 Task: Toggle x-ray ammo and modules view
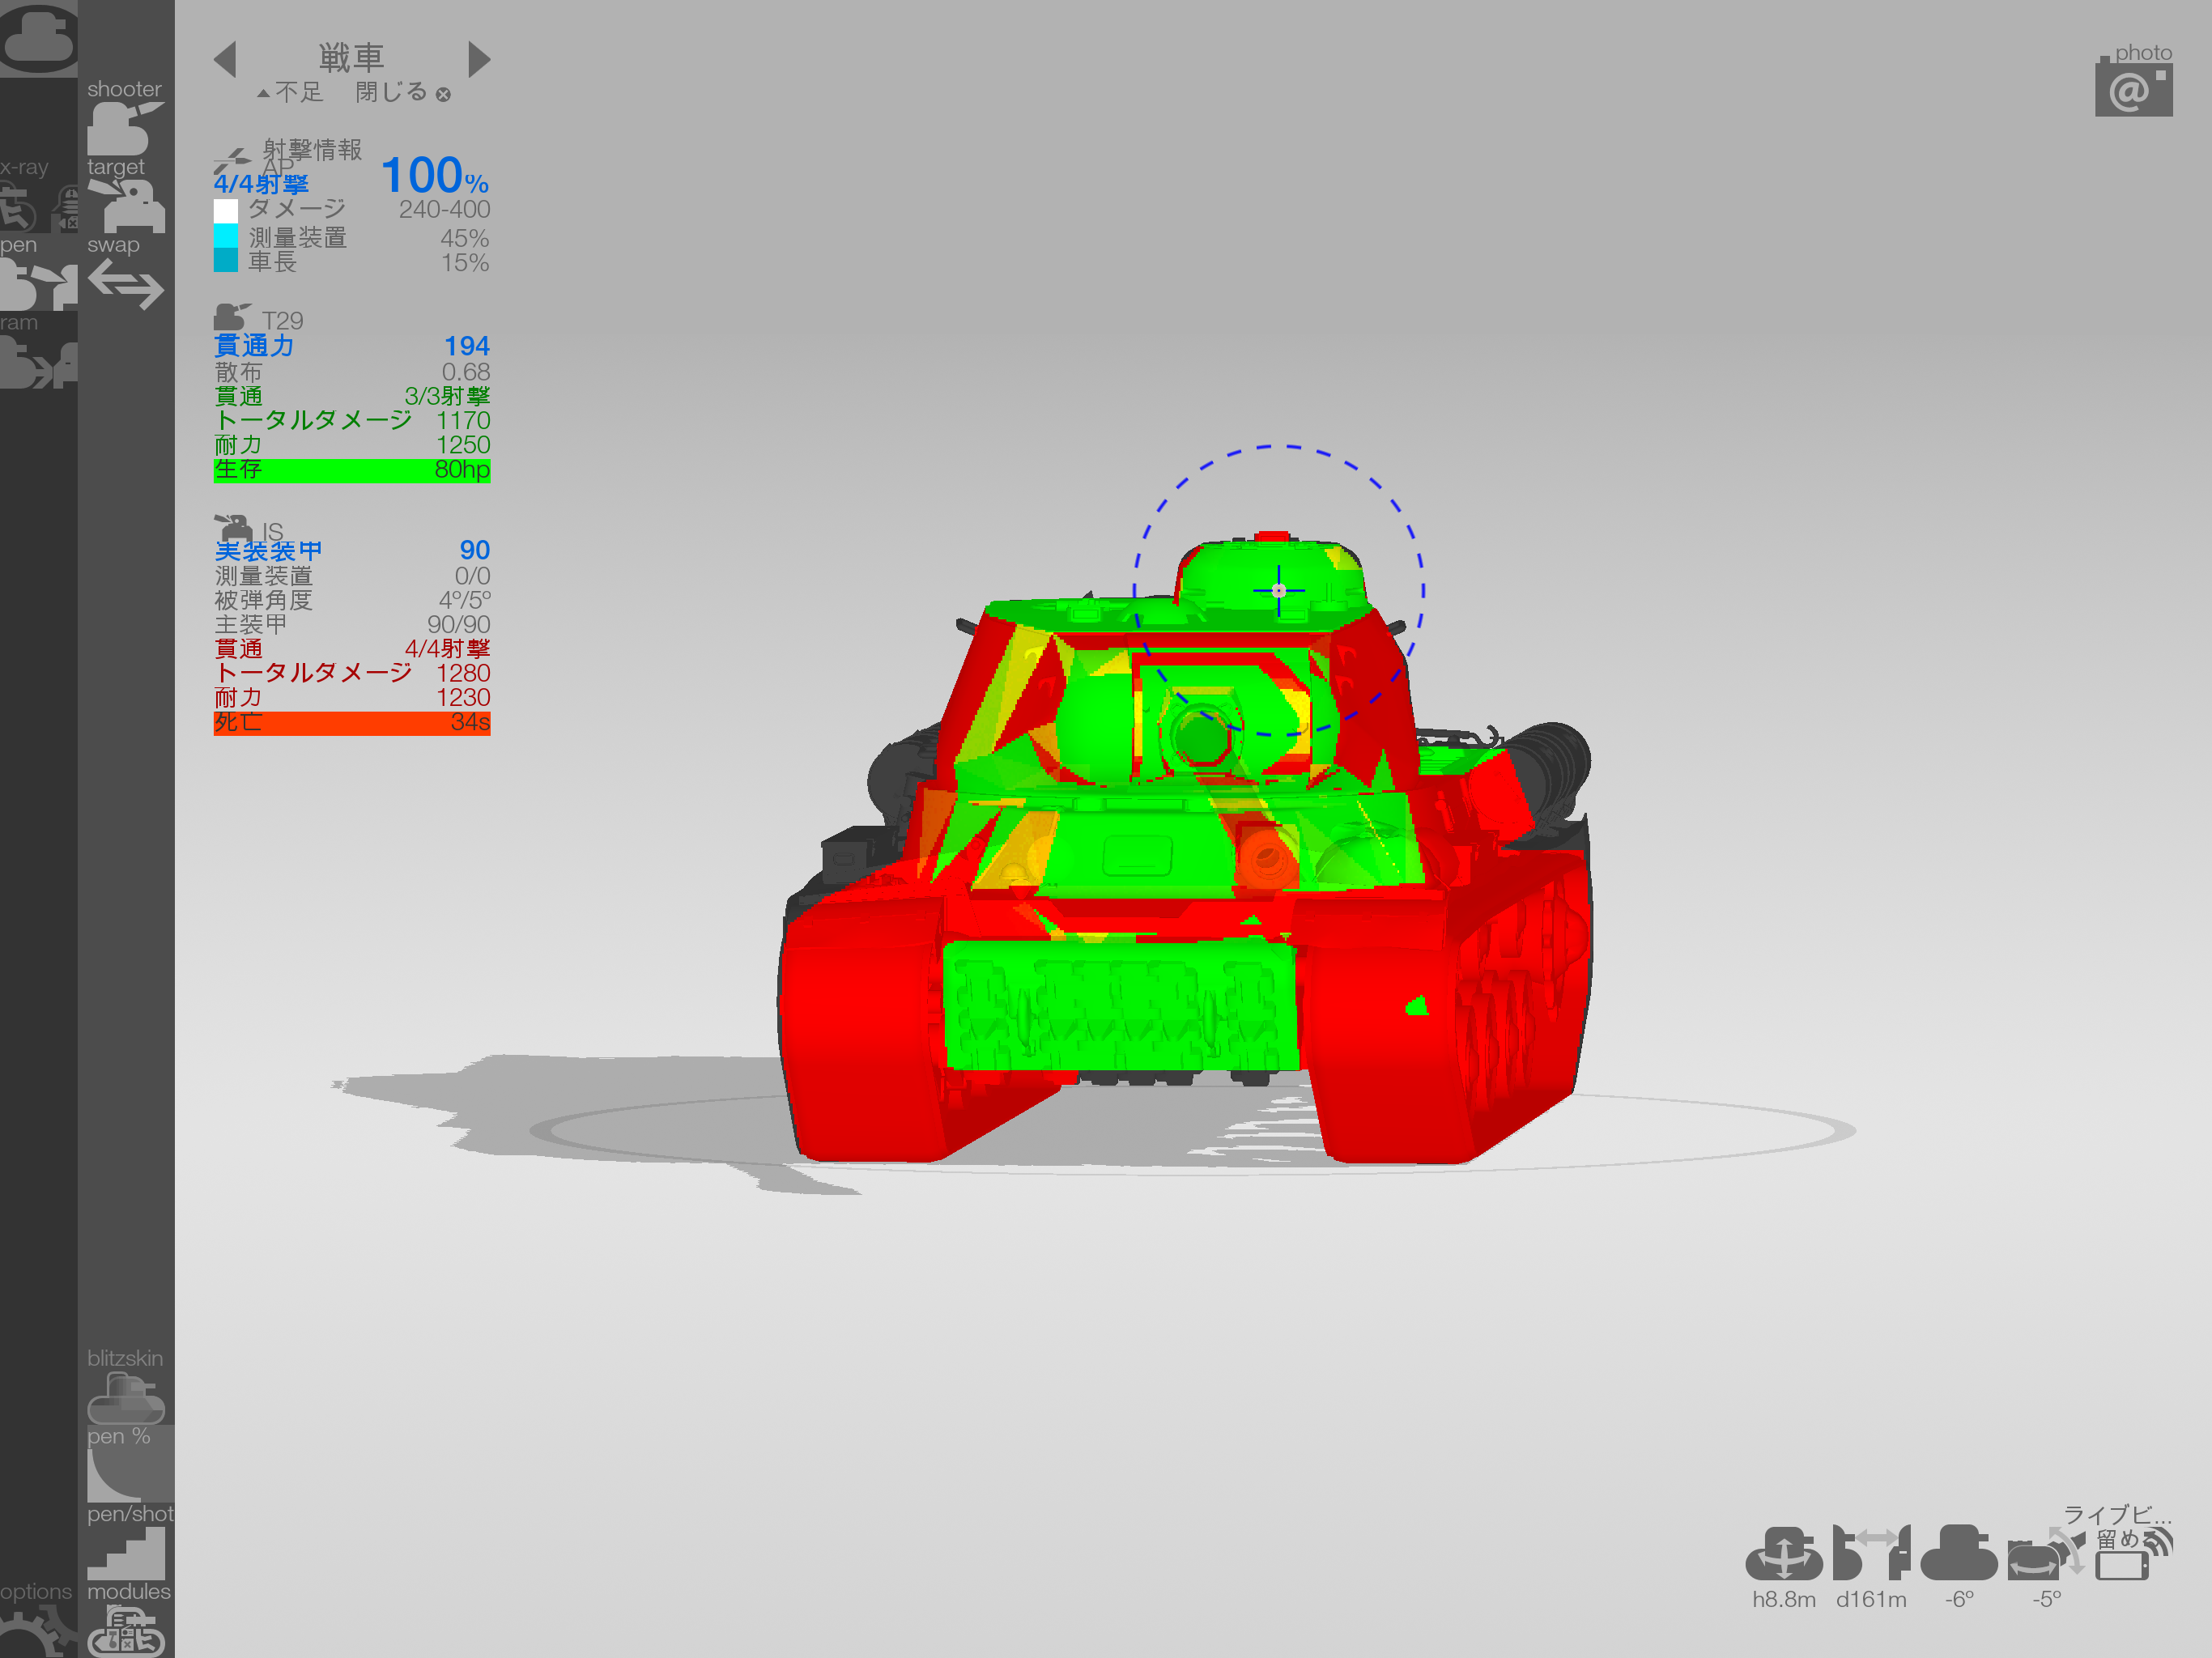[66, 207]
